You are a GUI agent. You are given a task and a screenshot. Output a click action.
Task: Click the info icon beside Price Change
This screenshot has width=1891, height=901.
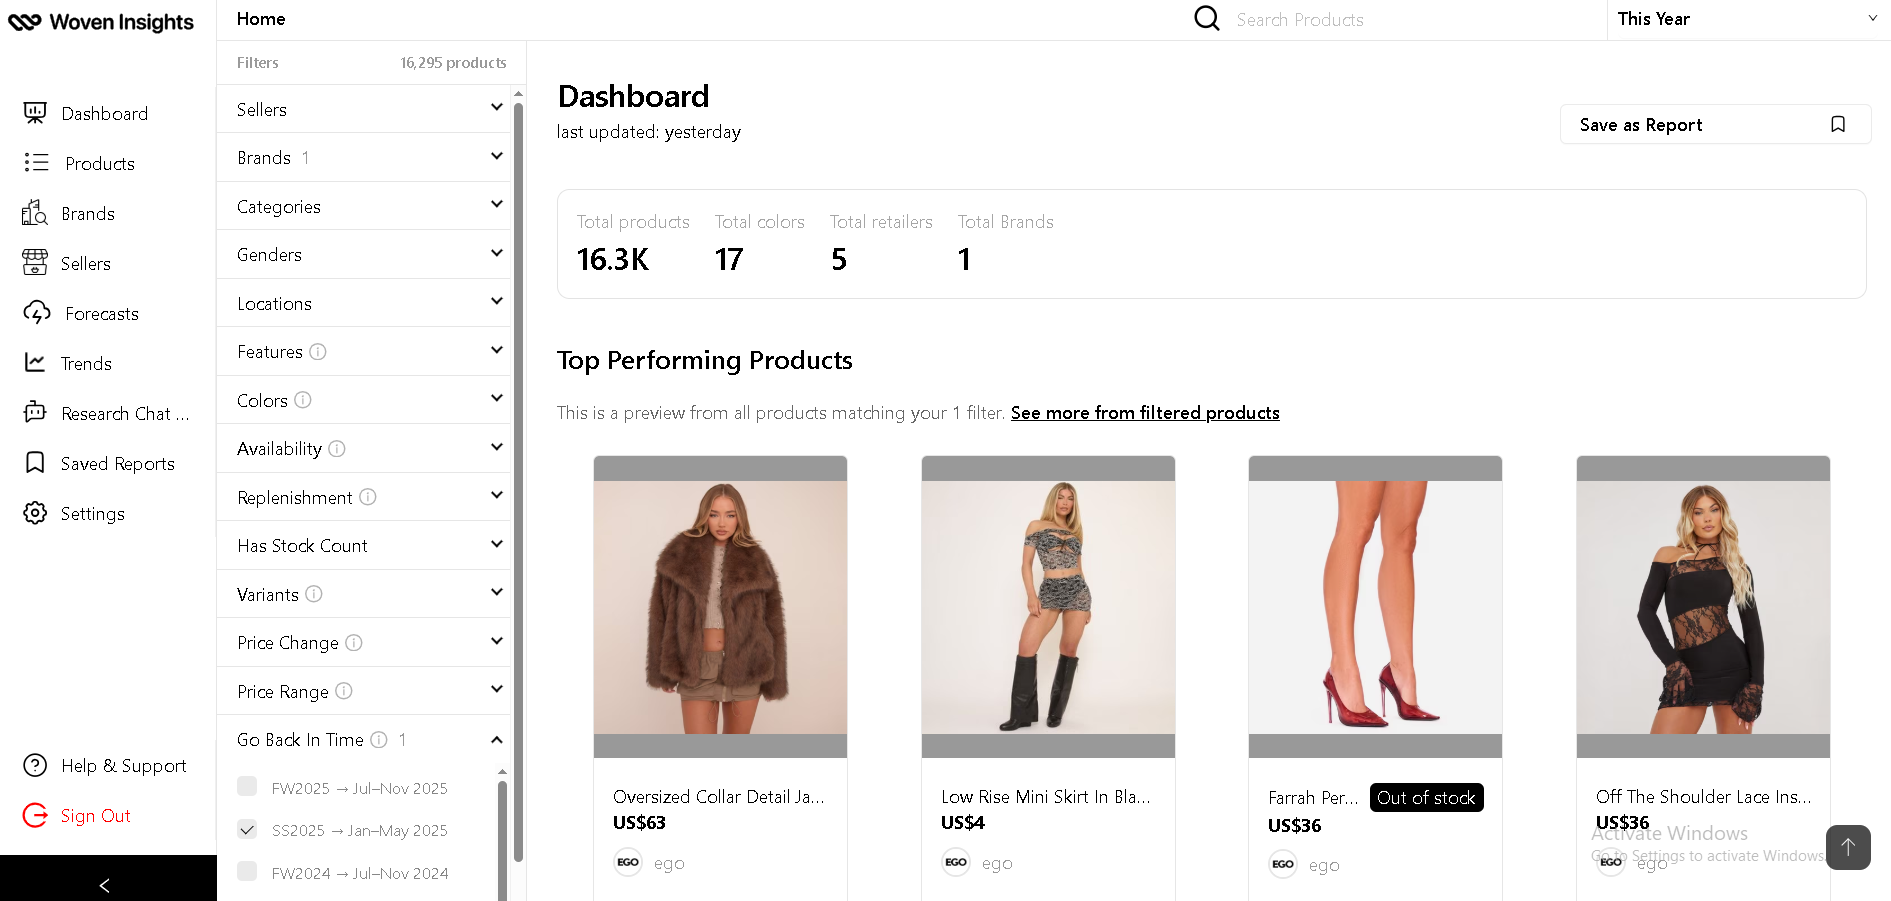click(354, 643)
